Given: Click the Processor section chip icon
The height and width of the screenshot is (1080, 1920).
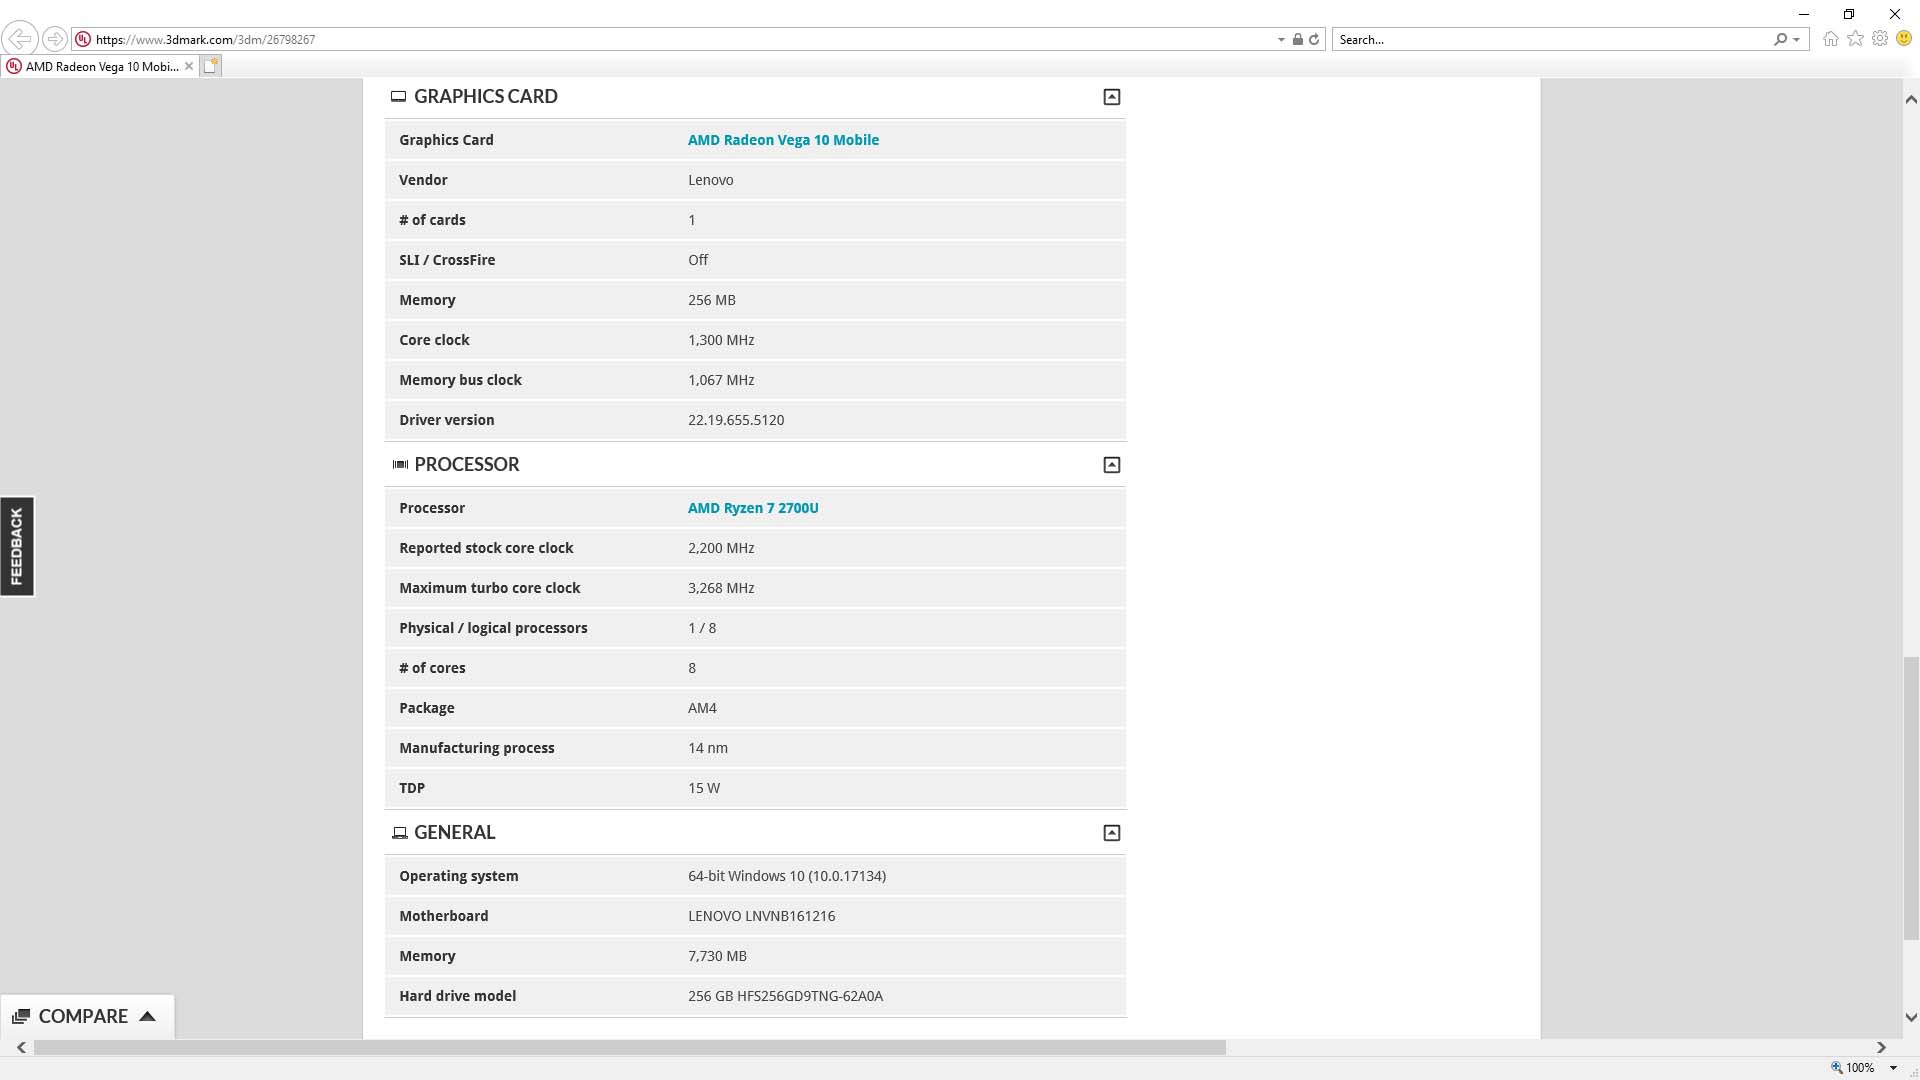Looking at the screenshot, I should pos(400,465).
